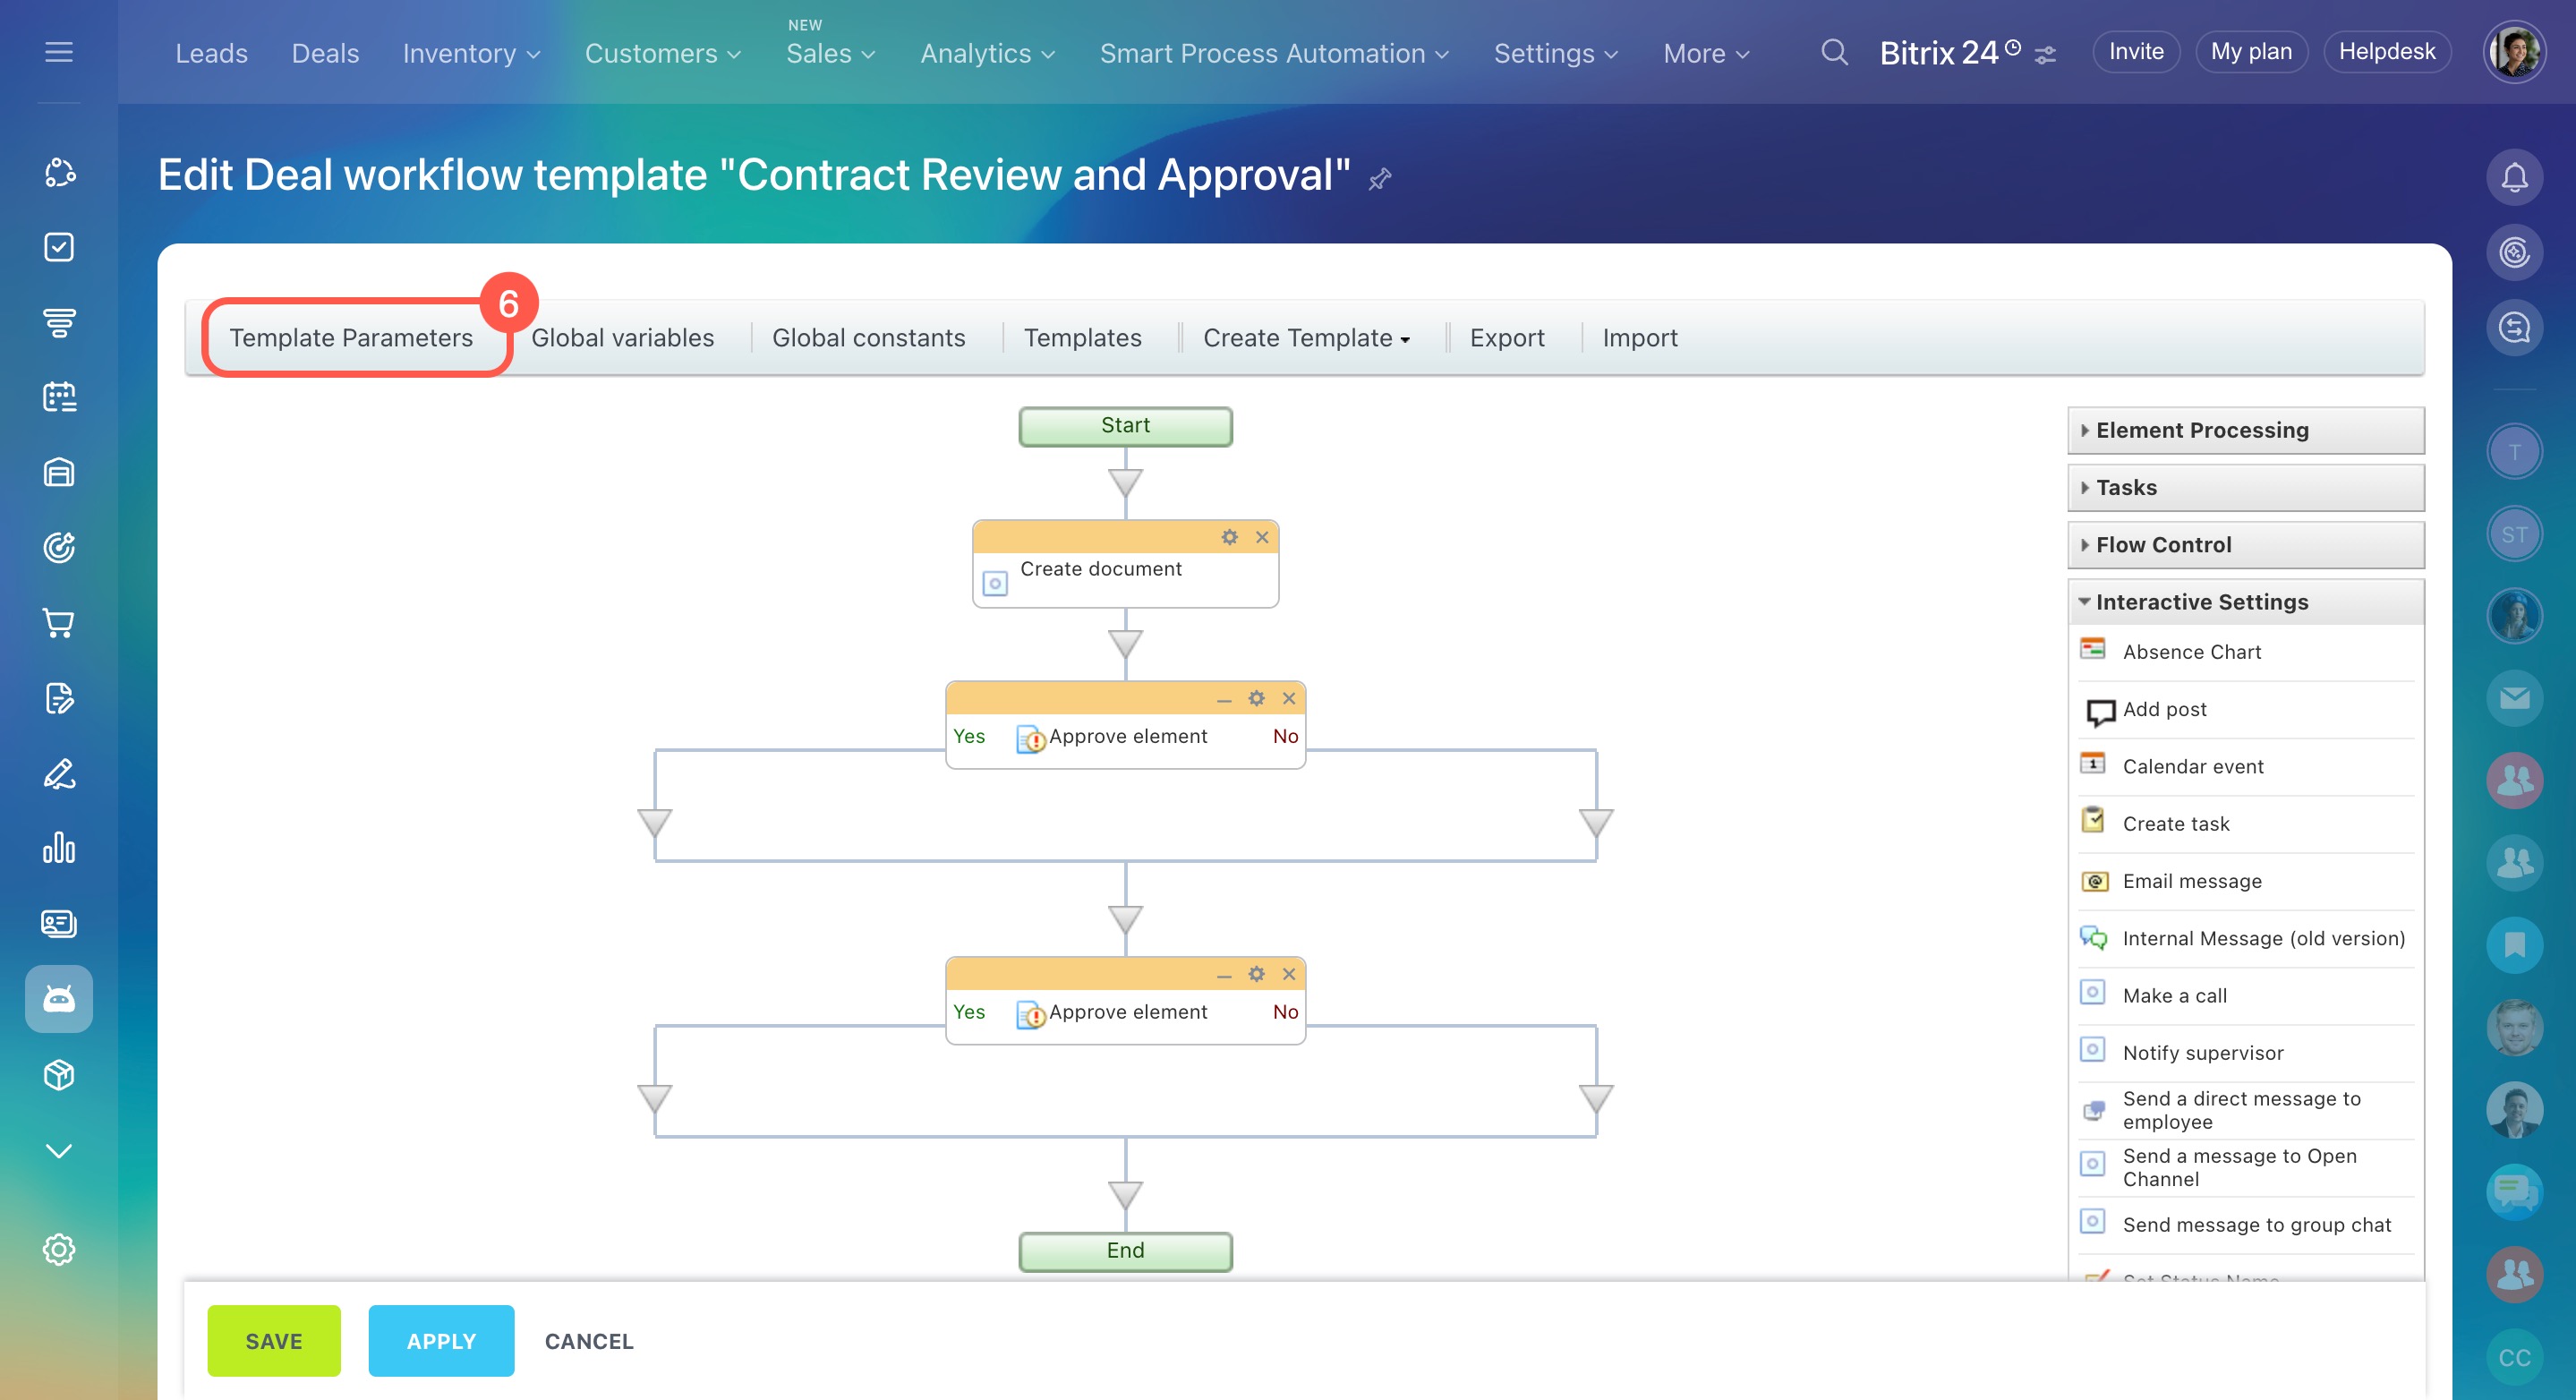Open settings of second Approve element block

1256,974
